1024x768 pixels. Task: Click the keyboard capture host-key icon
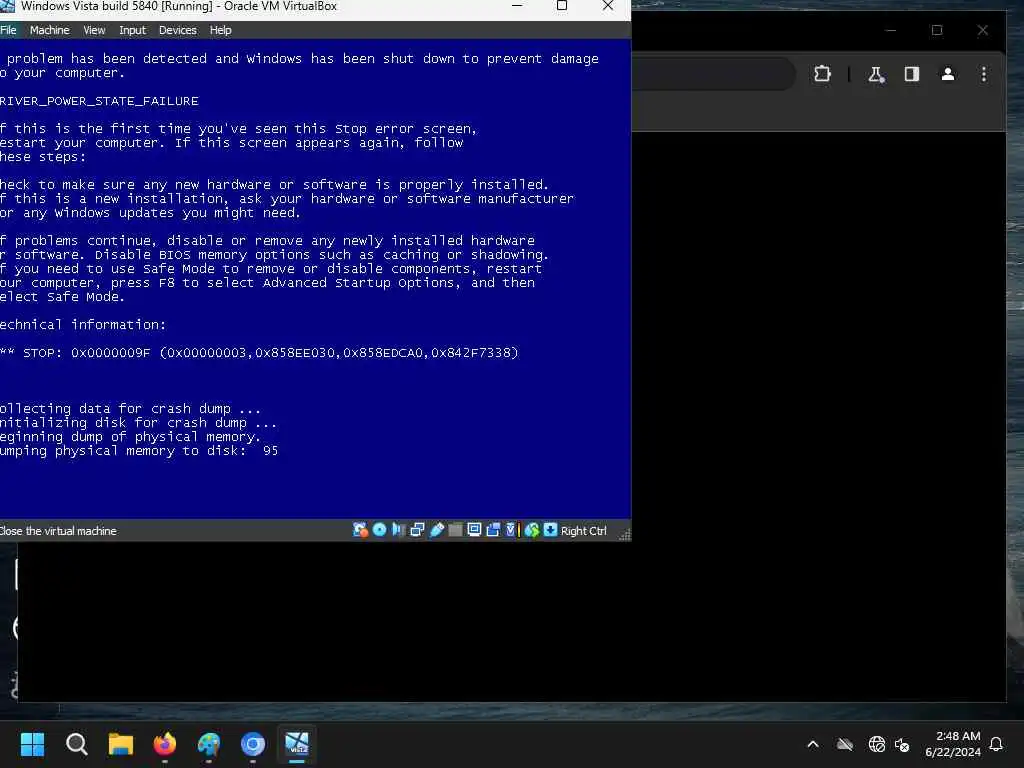[550, 530]
